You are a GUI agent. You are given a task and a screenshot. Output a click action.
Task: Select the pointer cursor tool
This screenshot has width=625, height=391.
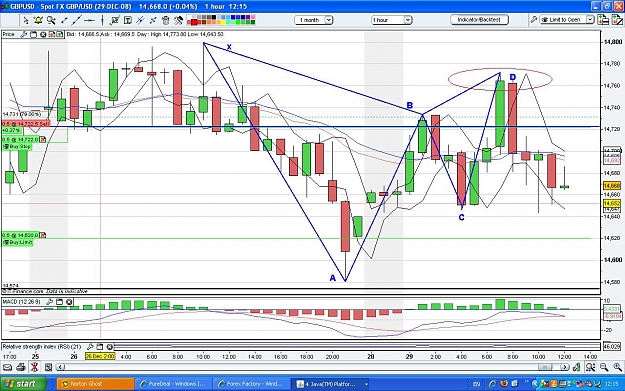click(x=26, y=20)
